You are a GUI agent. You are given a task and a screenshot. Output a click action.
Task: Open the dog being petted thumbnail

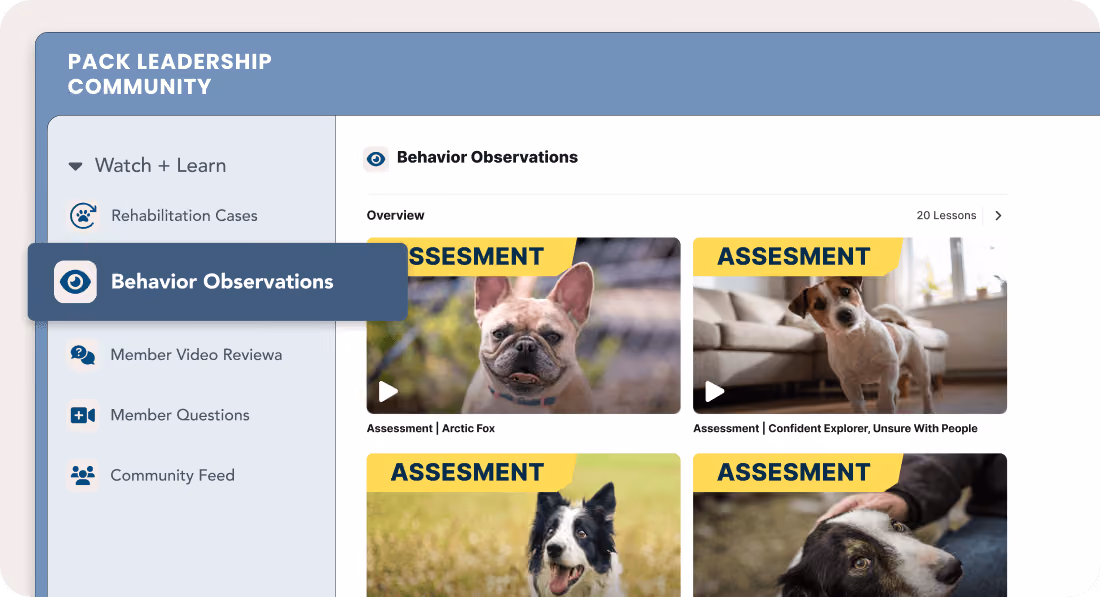pos(850,525)
